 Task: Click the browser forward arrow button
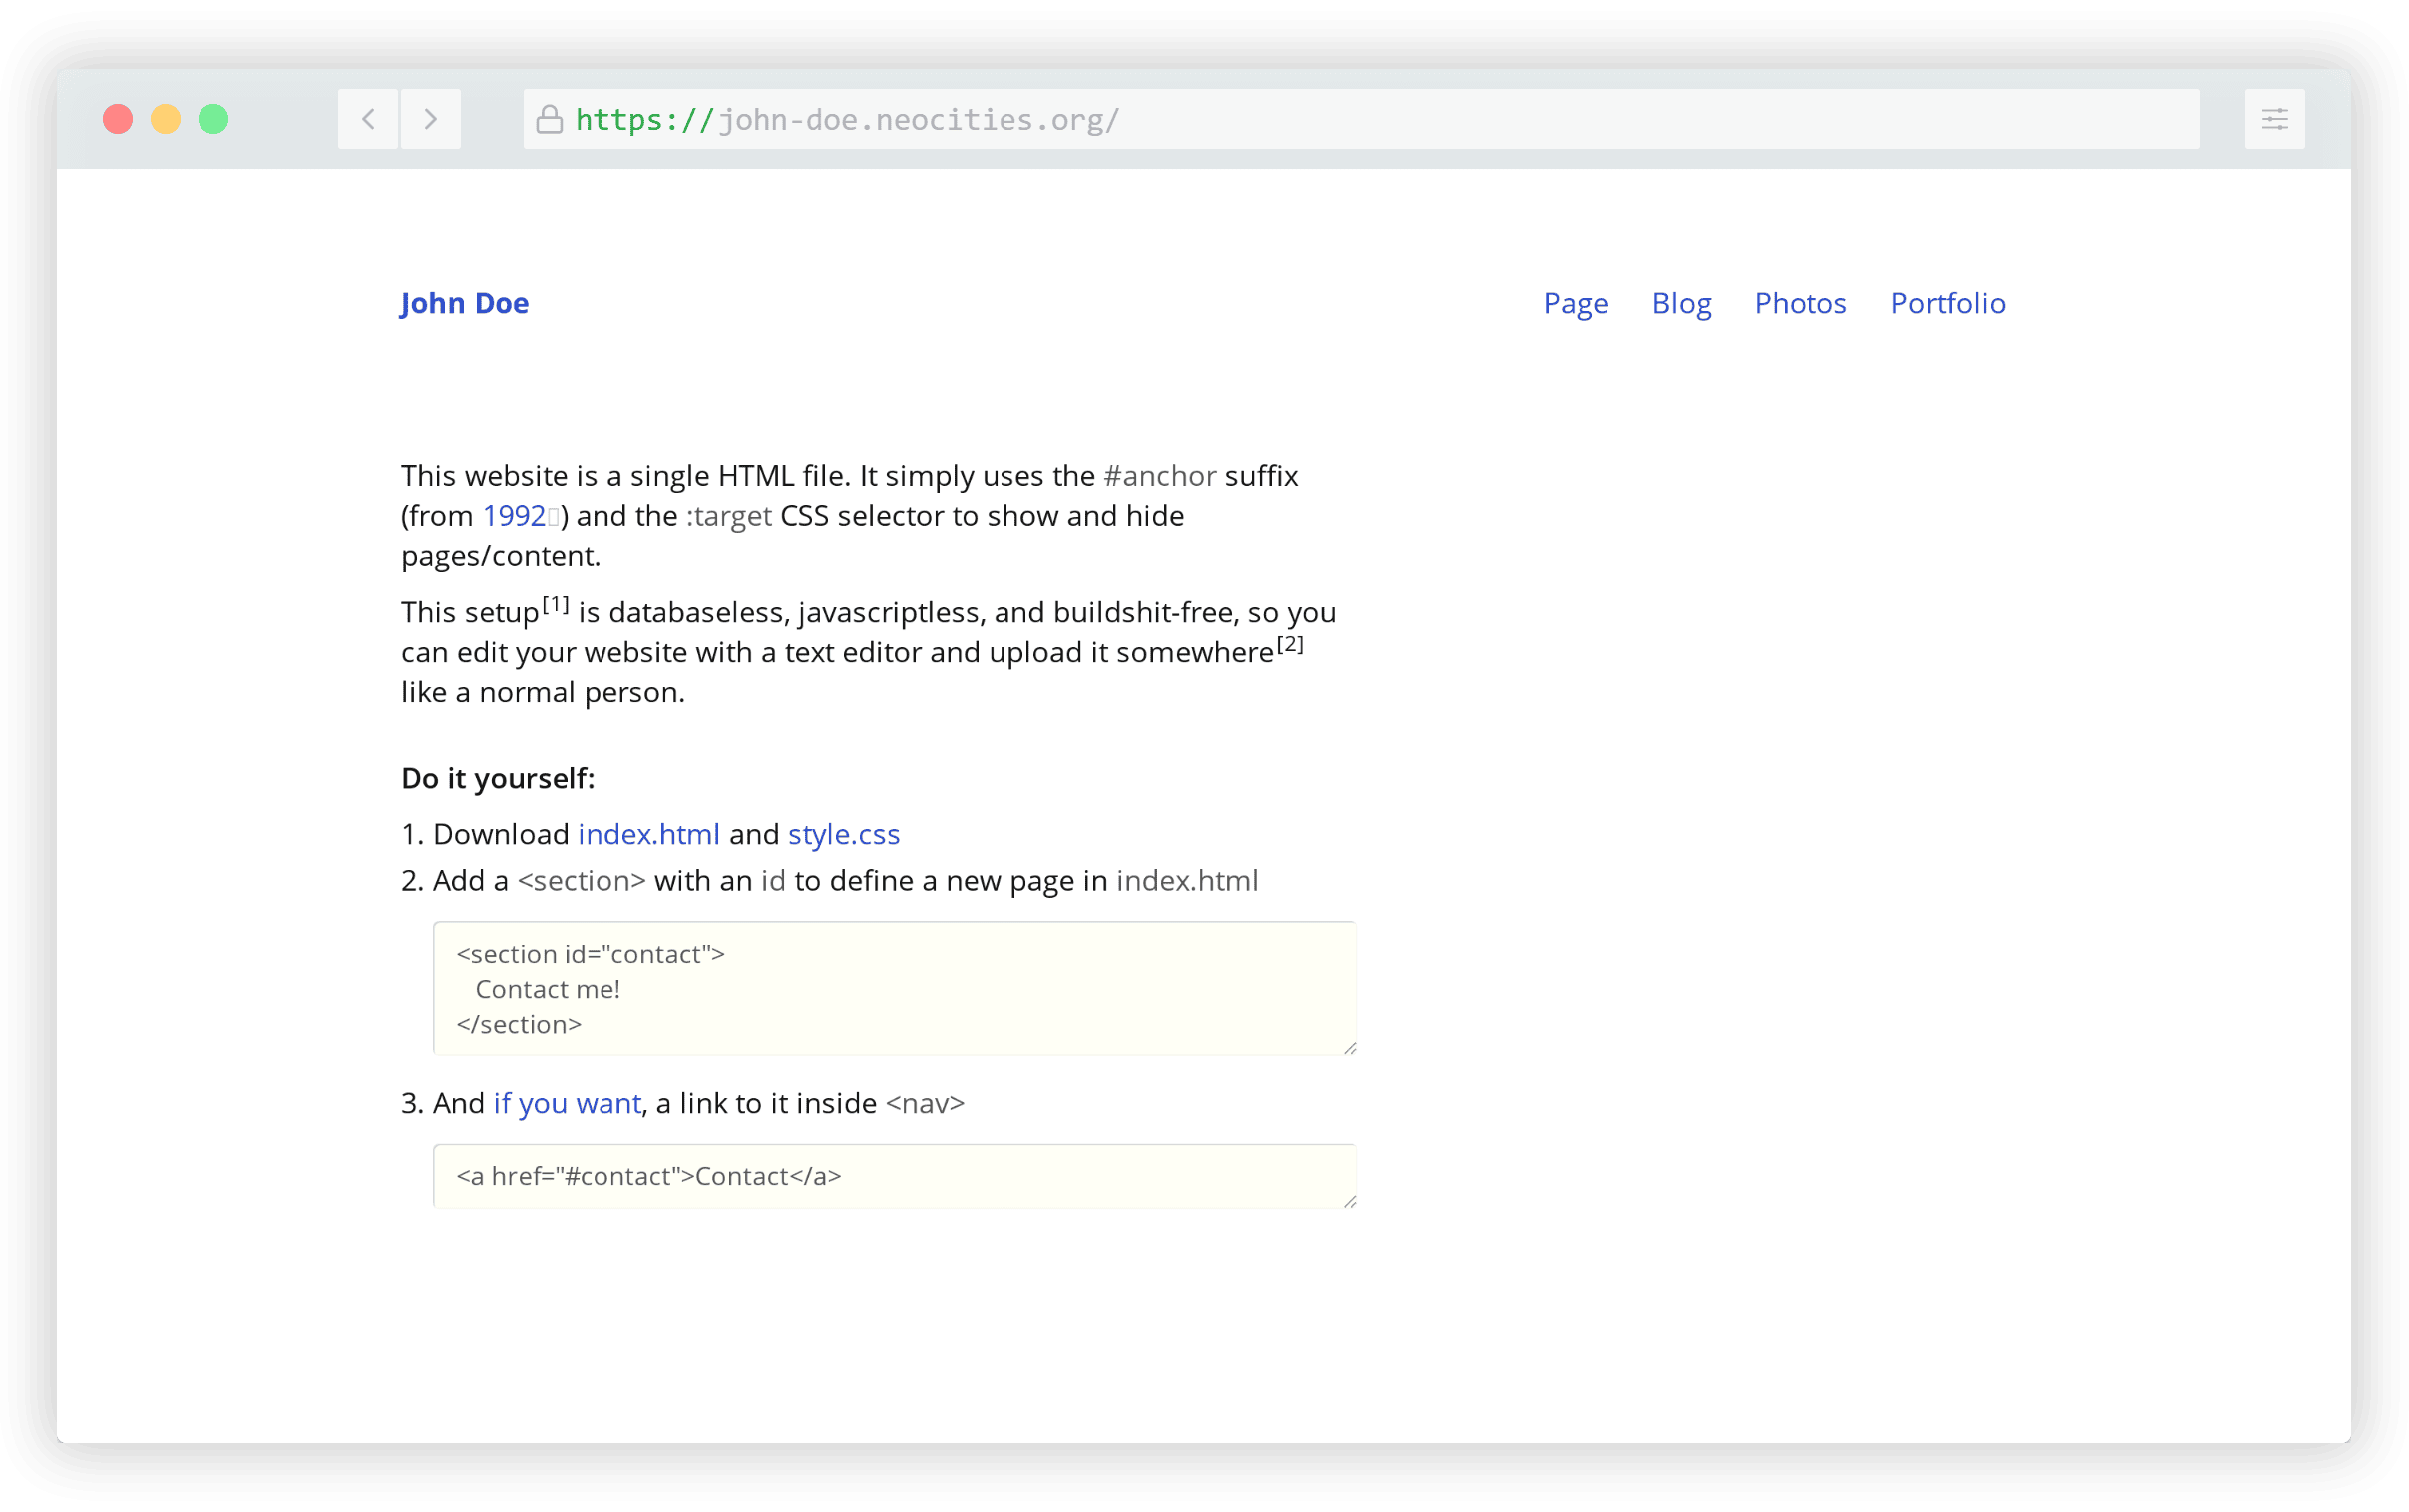coord(431,119)
